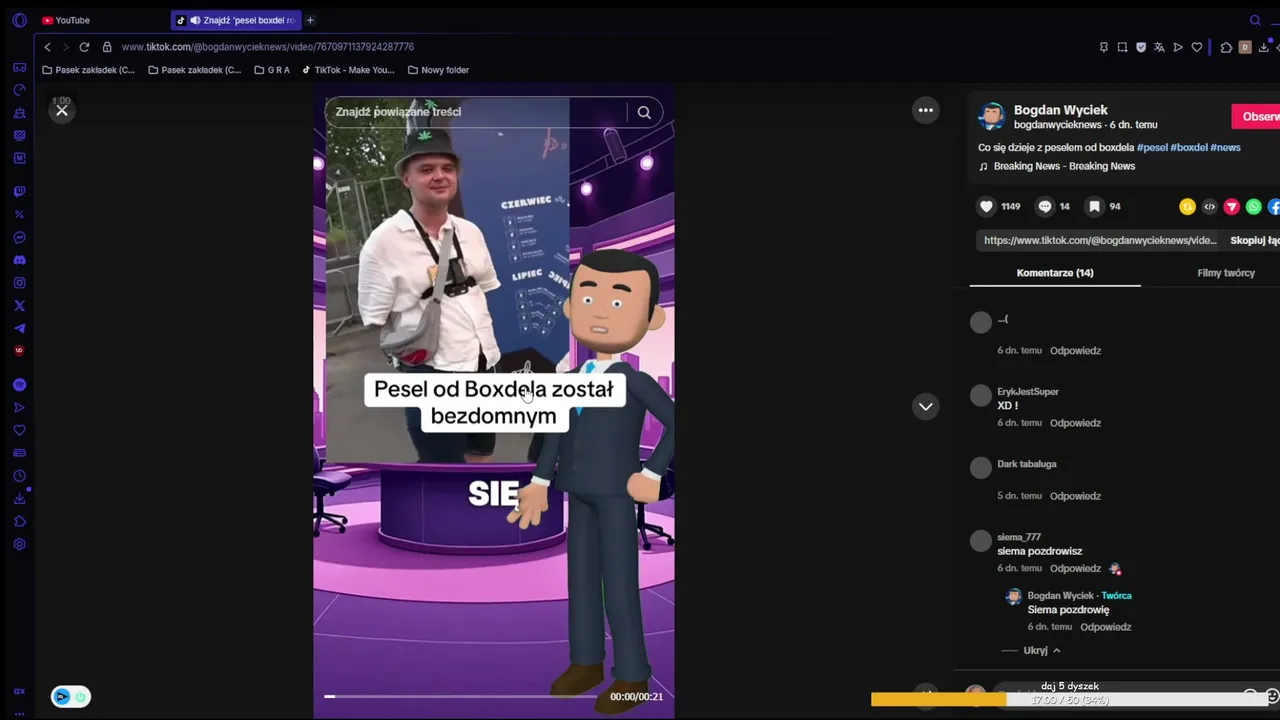Open TikTok - Make You... bookmark
1280x720 pixels.
pos(347,70)
